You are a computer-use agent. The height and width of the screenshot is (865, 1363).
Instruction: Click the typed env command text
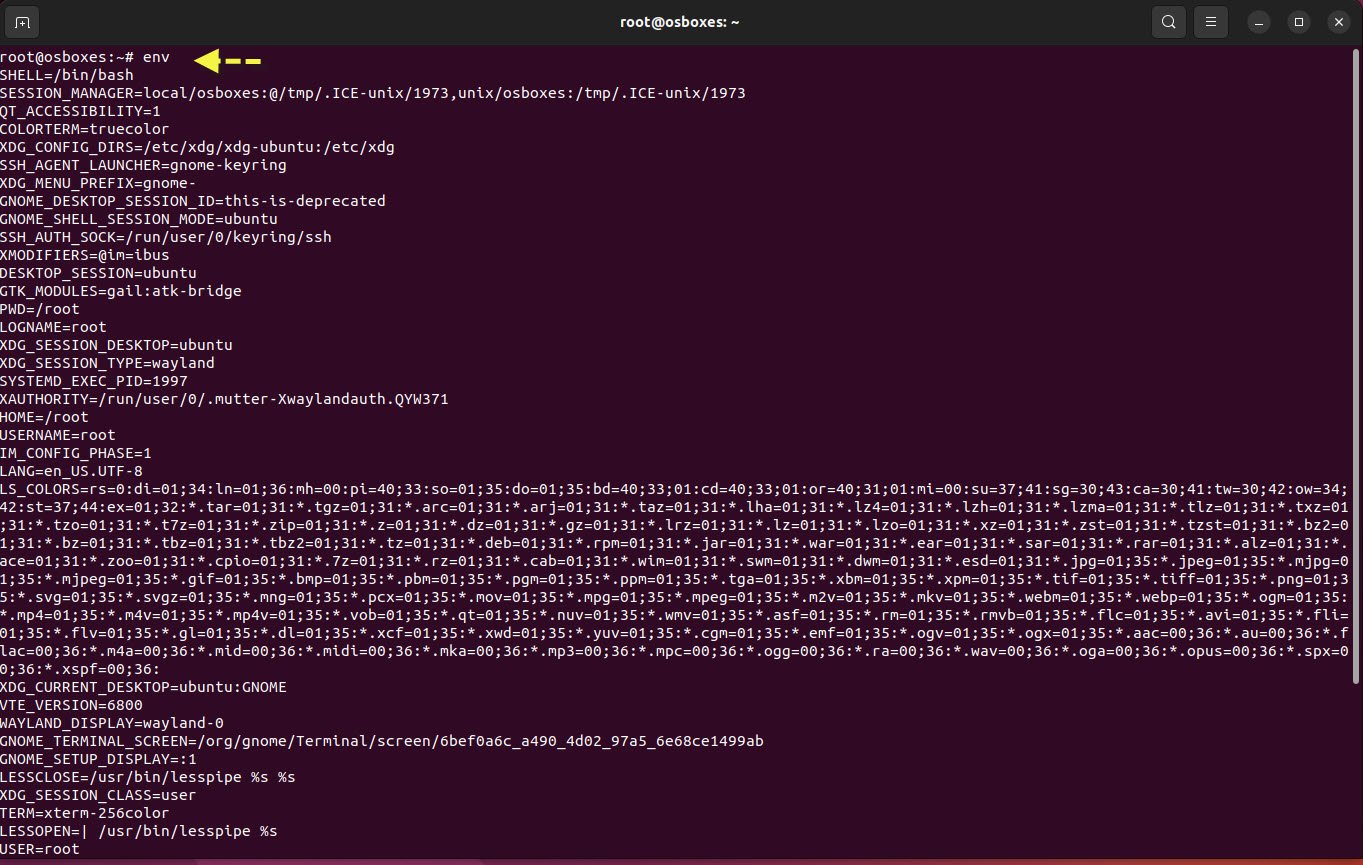[x=156, y=57]
